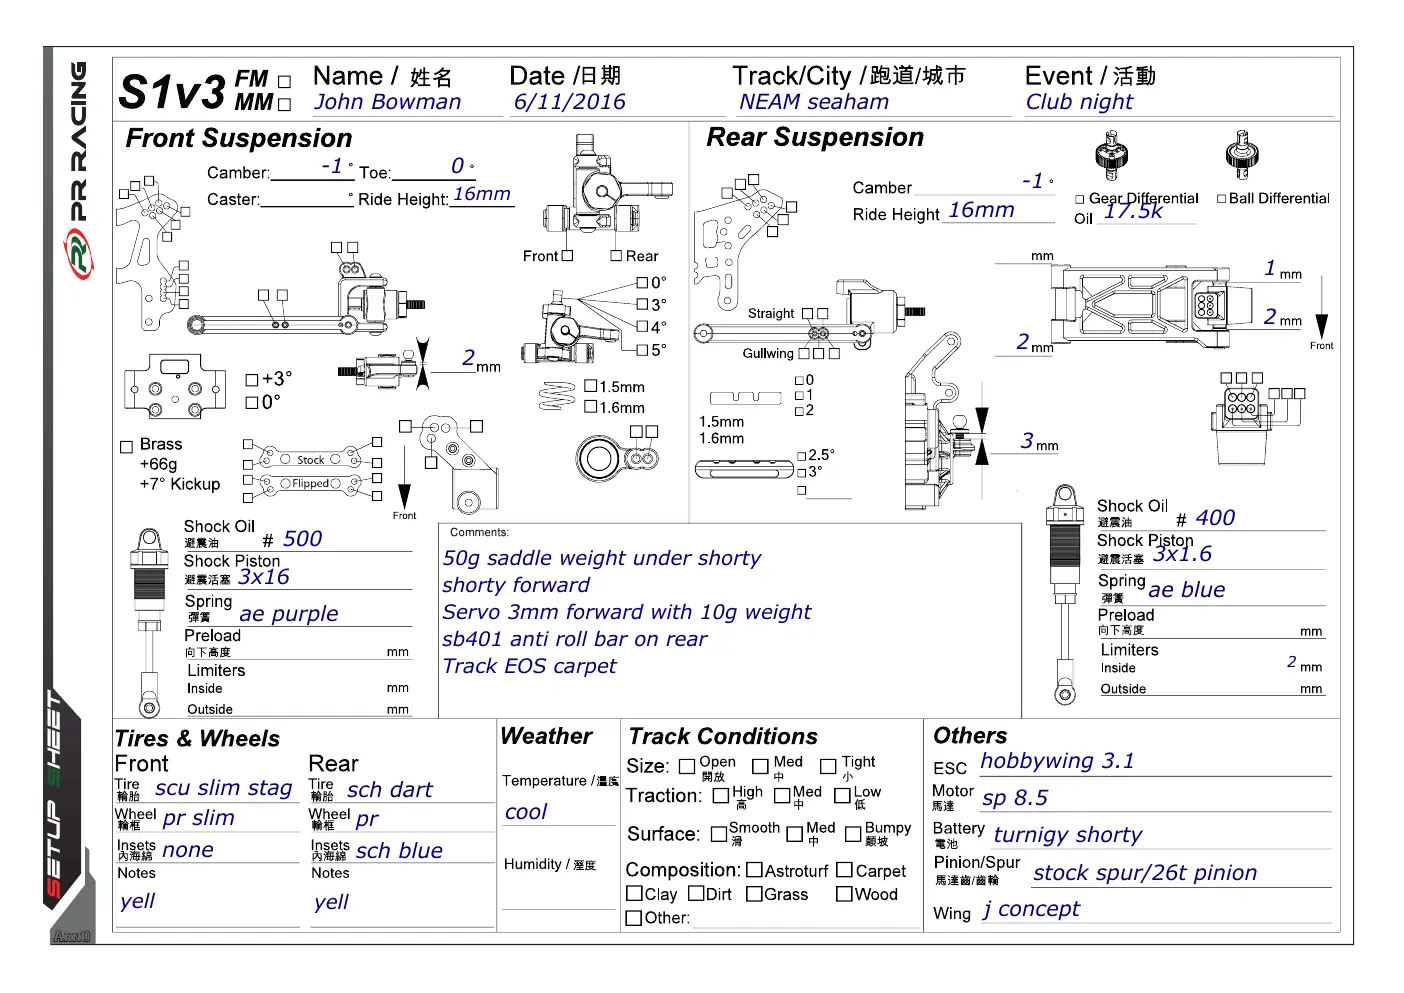Click the front Shock Oil value 500

tap(303, 539)
